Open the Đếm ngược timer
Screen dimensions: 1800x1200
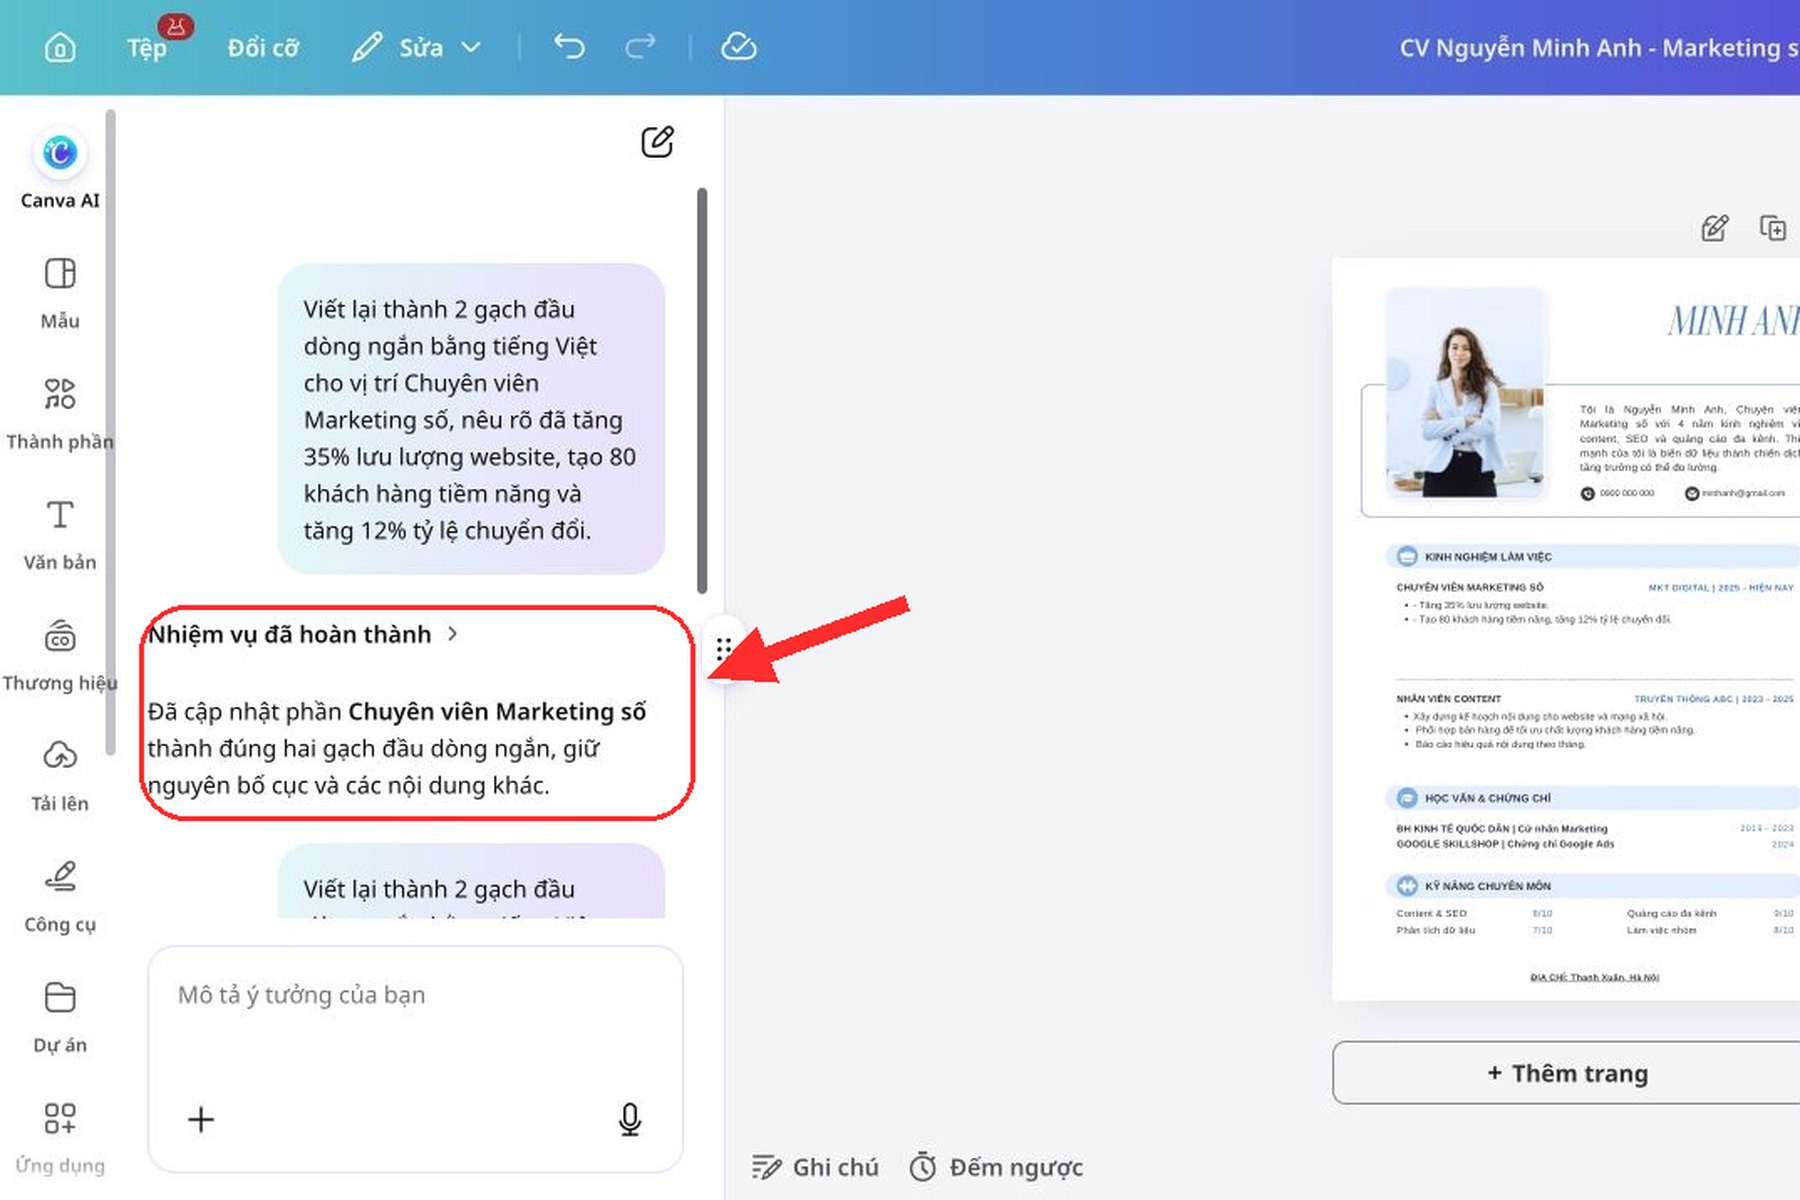click(996, 1167)
